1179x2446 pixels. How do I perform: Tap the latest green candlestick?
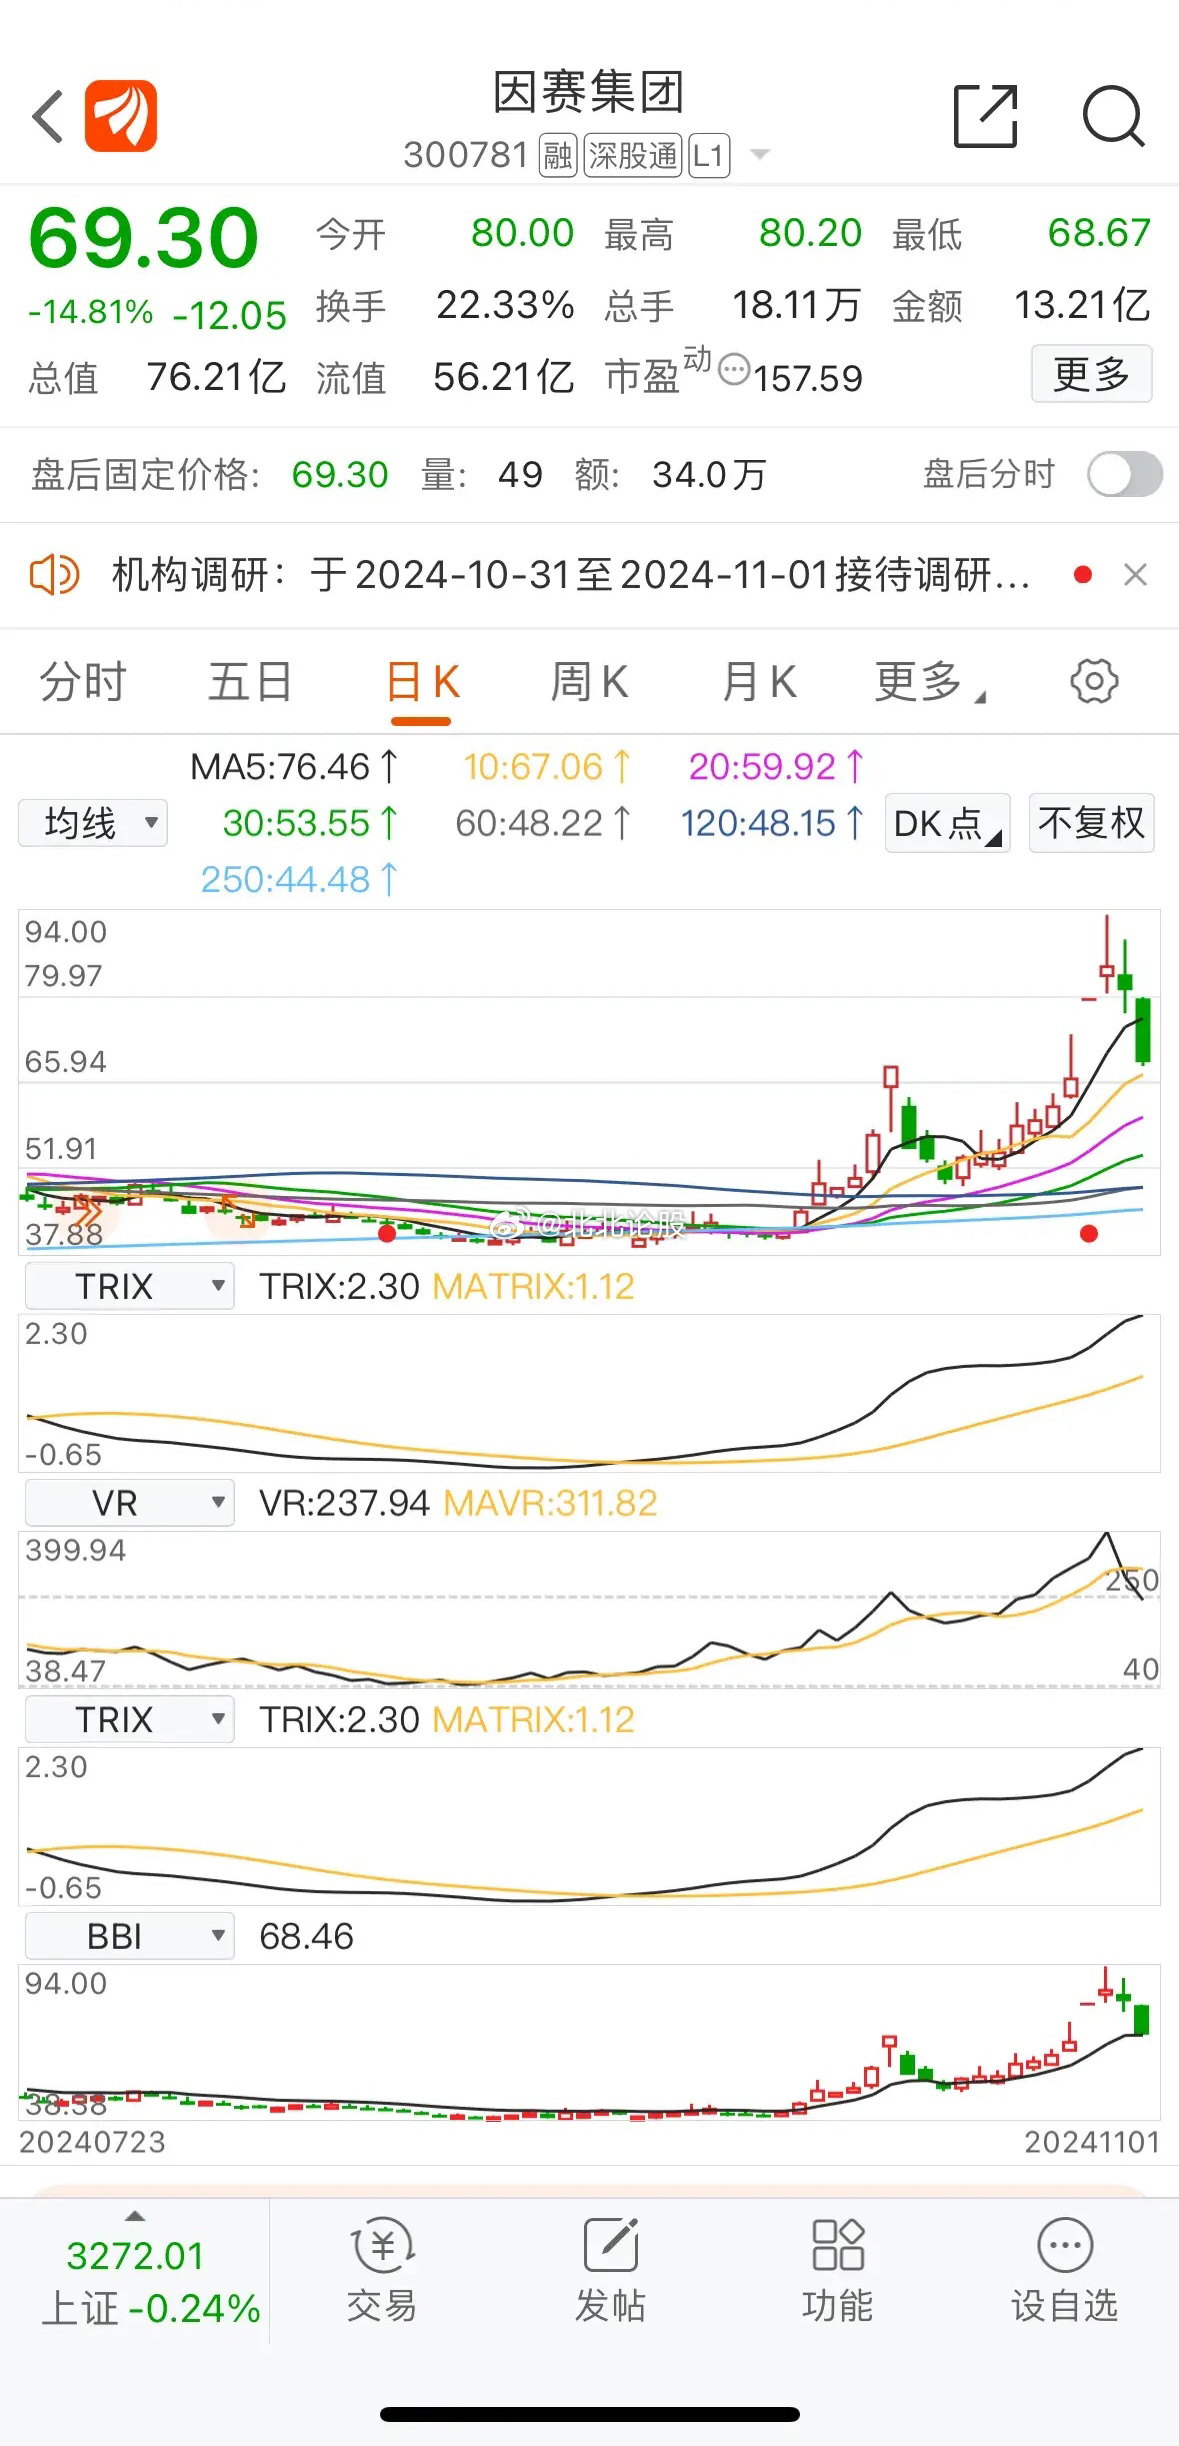1143,1030
